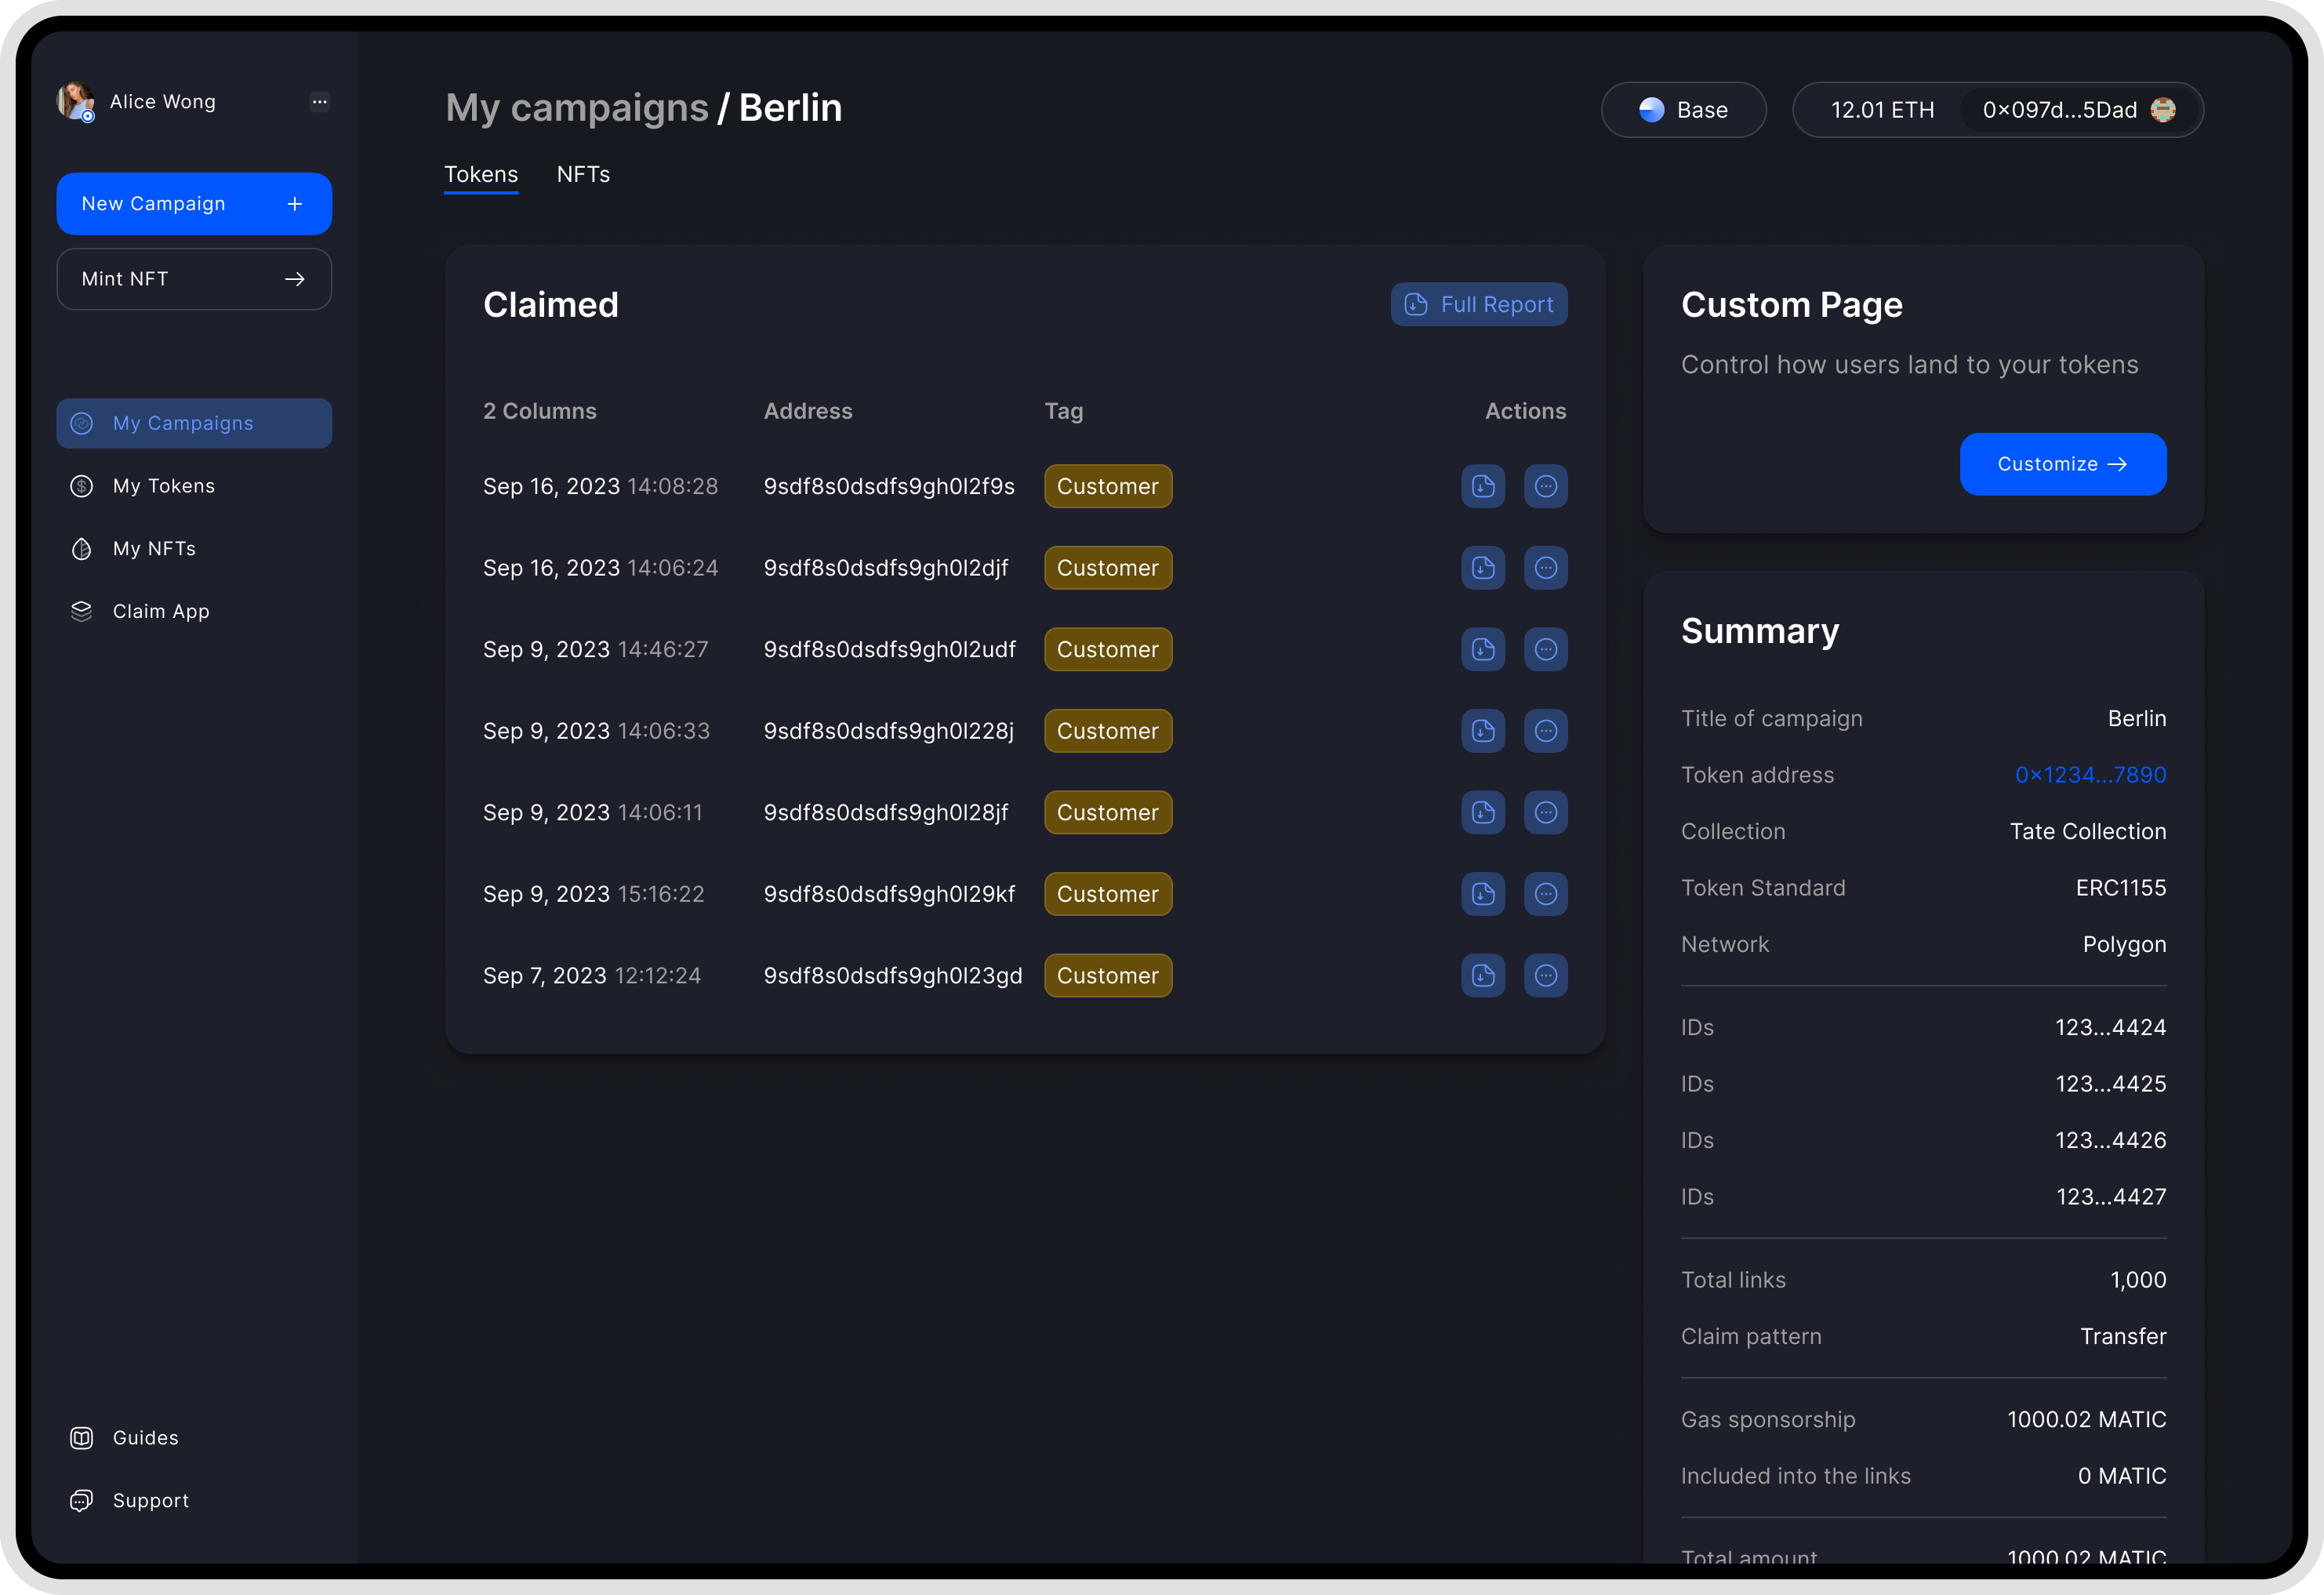2324x1595 pixels.
Task: Click the 1000.02 MATIC gas sponsorship value
Action: tap(2086, 1419)
